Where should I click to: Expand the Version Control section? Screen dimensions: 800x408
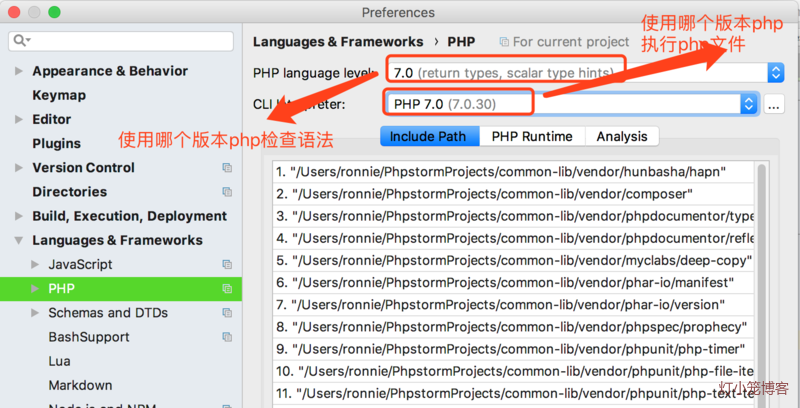point(19,168)
